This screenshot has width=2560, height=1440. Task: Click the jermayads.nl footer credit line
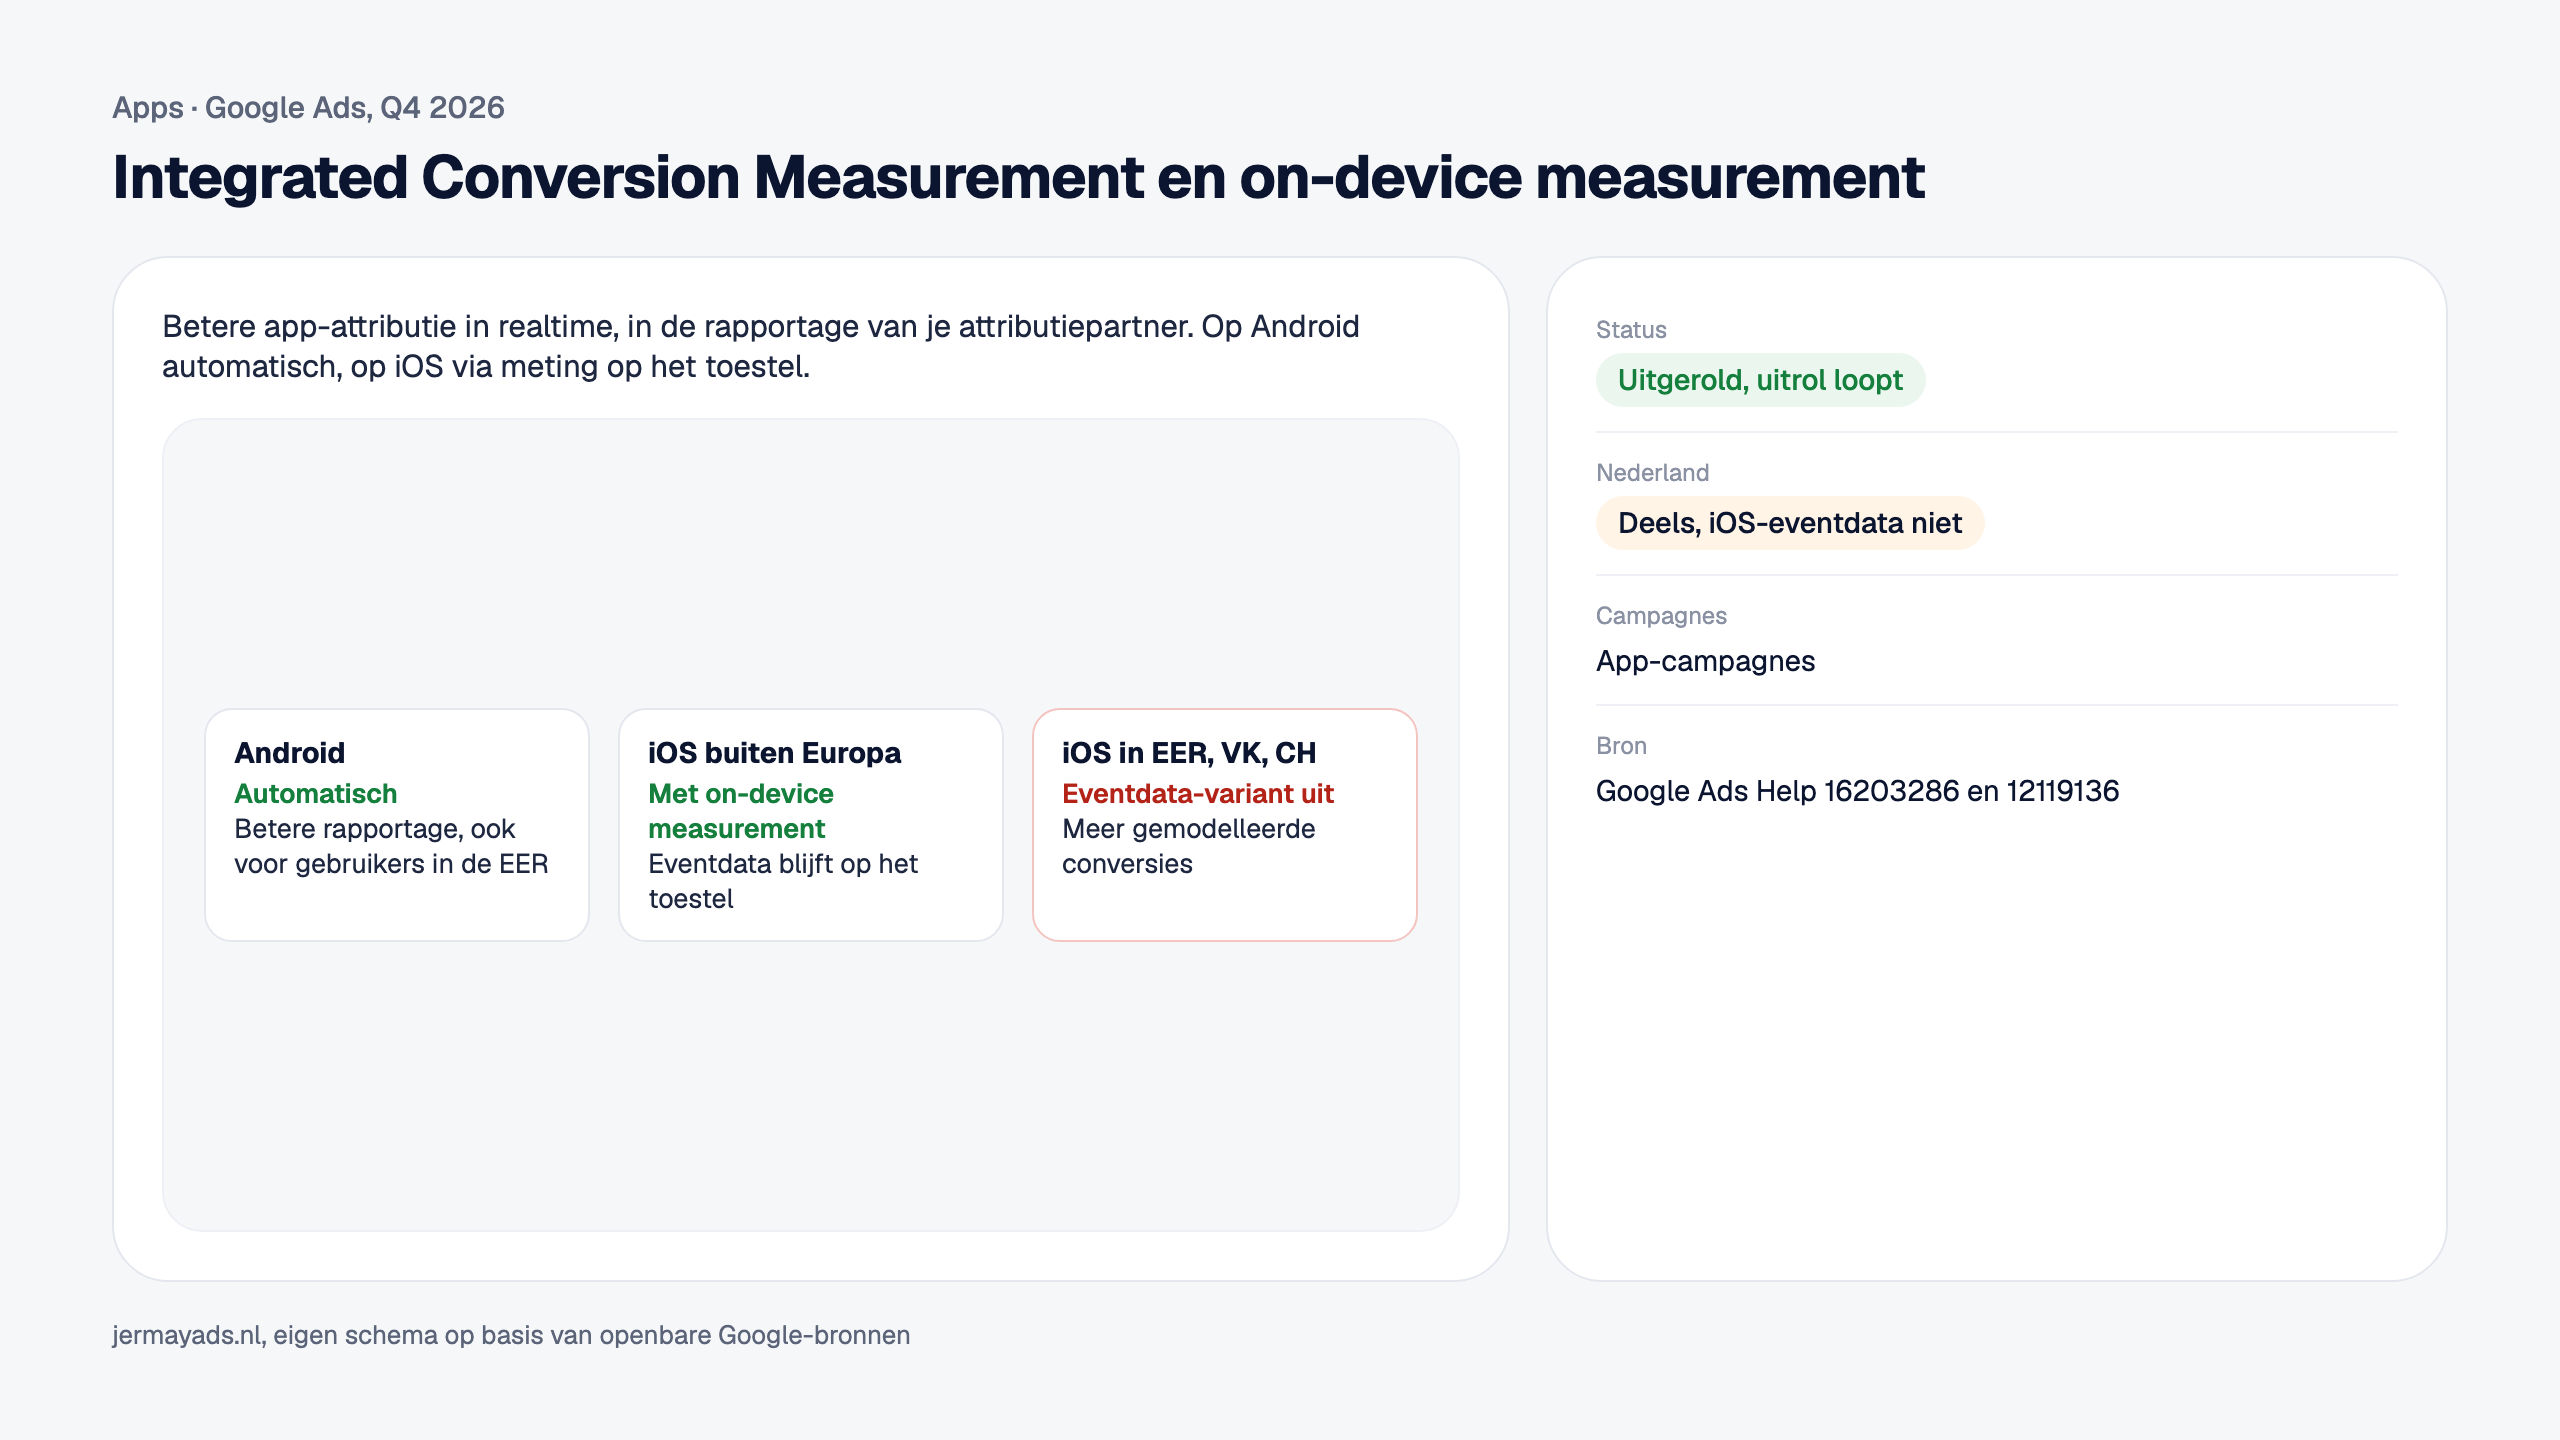511,1335
